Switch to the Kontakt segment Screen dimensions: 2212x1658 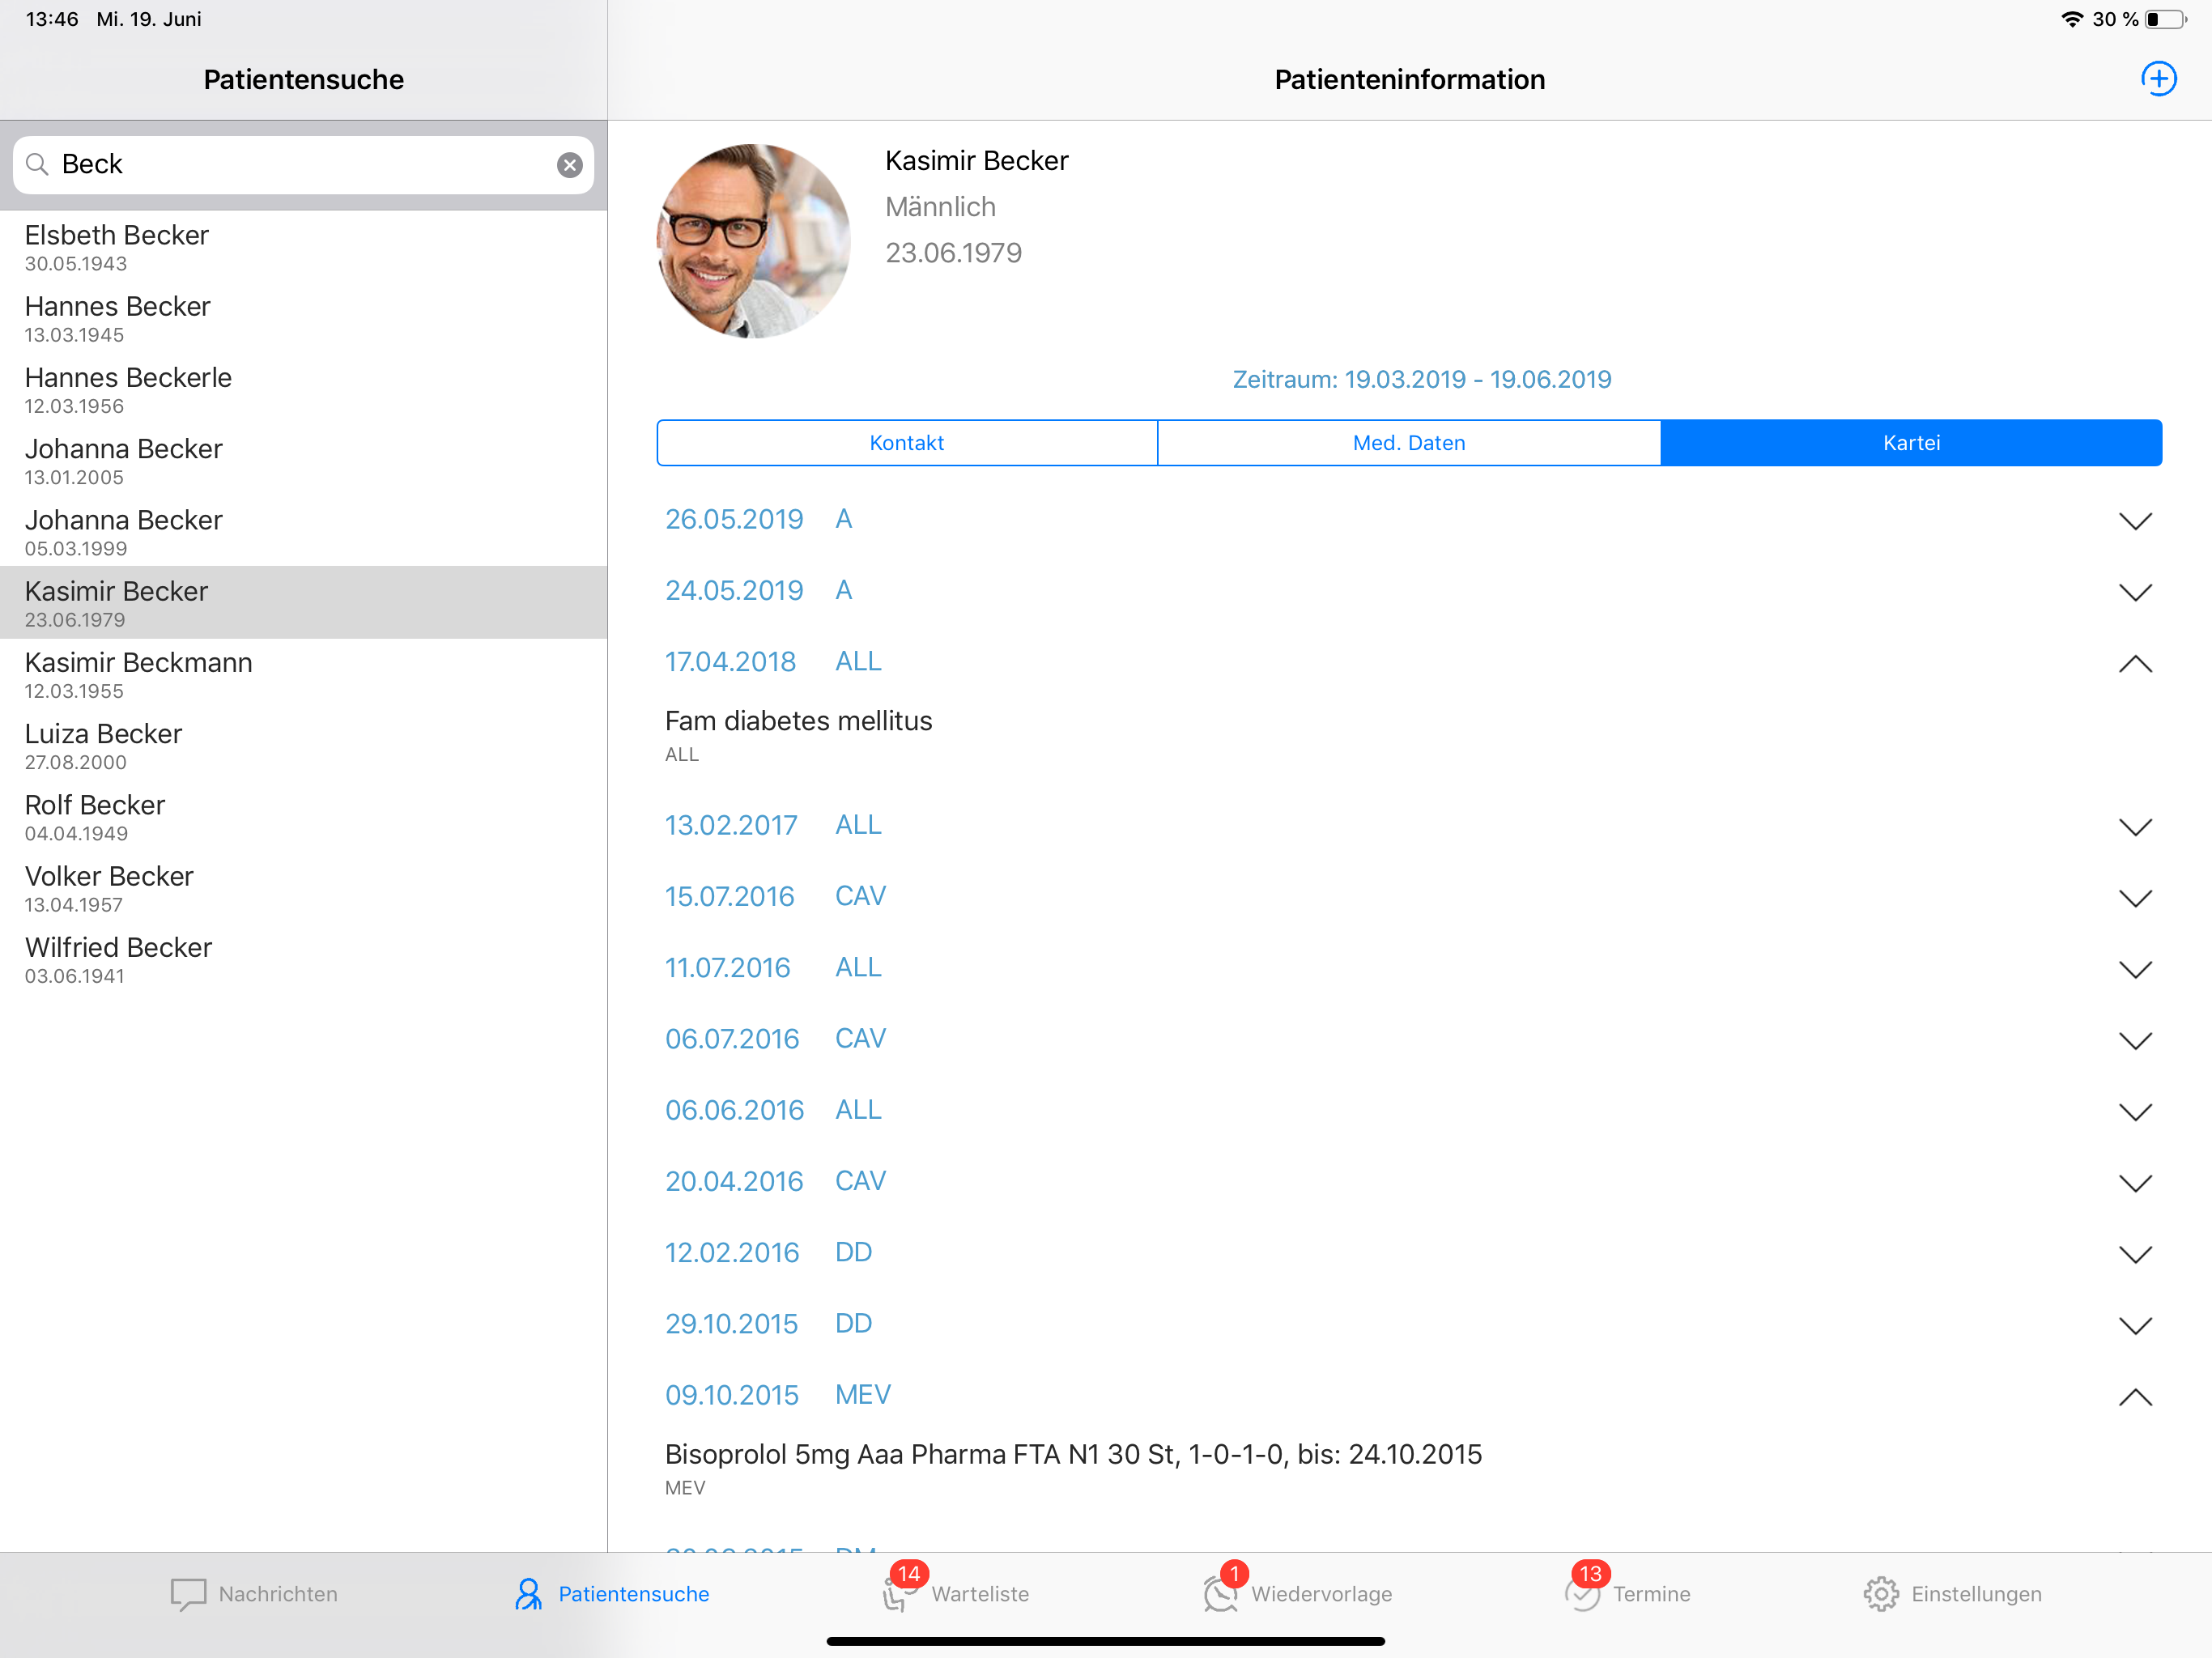click(x=907, y=443)
